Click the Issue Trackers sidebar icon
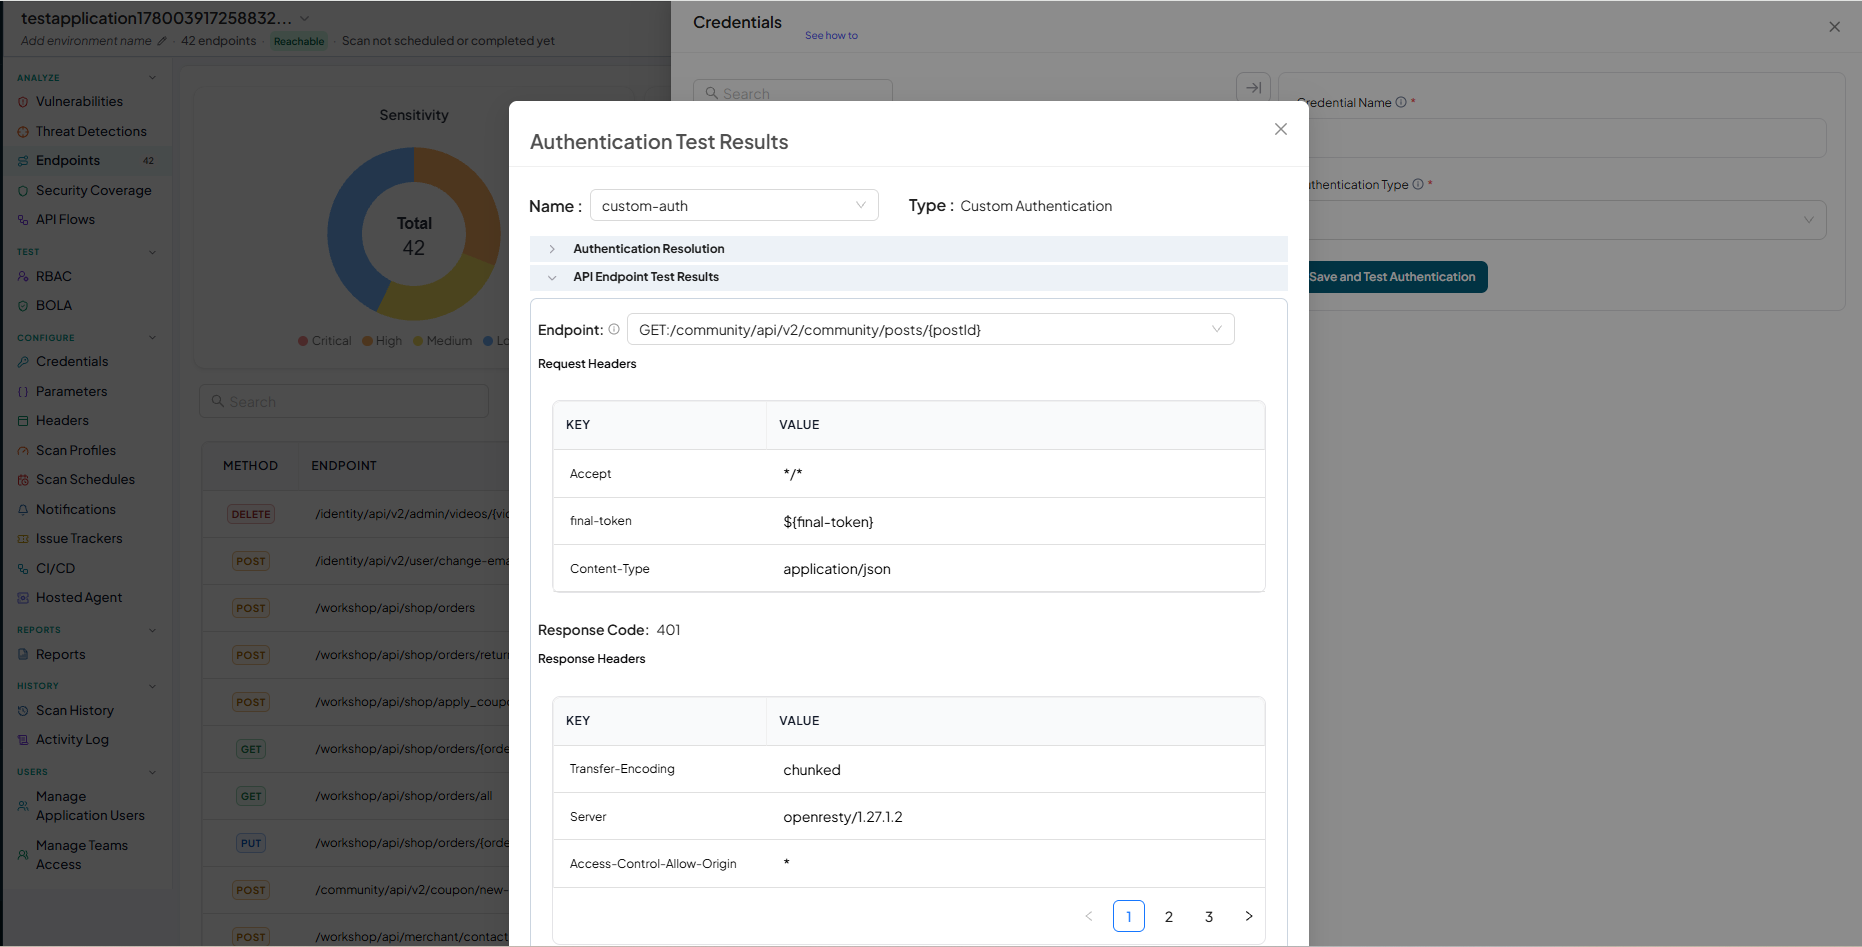This screenshot has width=1862, height=947. click(x=23, y=539)
